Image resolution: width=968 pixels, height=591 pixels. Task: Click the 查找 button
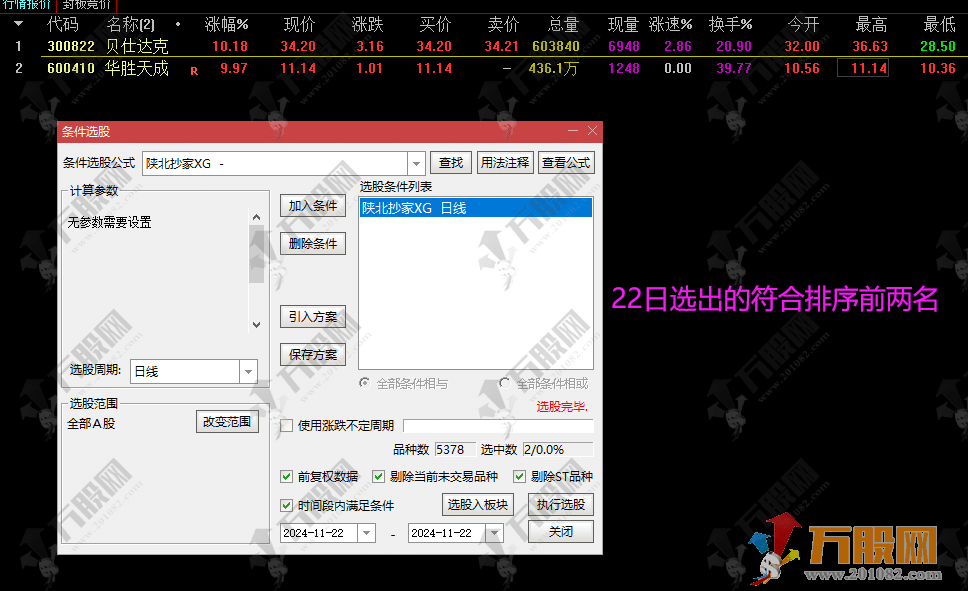(x=451, y=163)
